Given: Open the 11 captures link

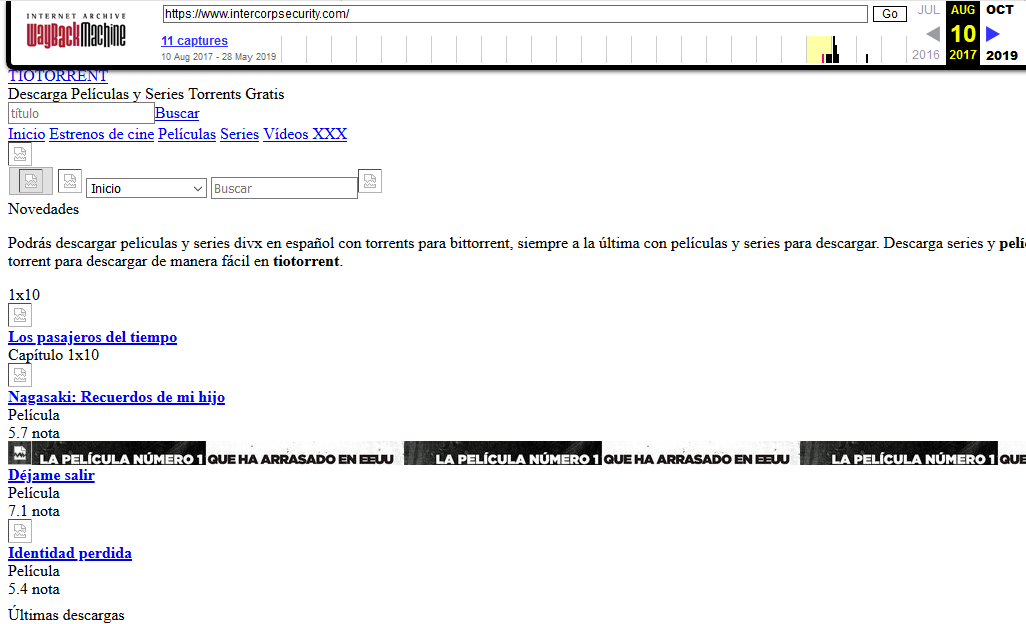Looking at the screenshot, I should 194,41.
